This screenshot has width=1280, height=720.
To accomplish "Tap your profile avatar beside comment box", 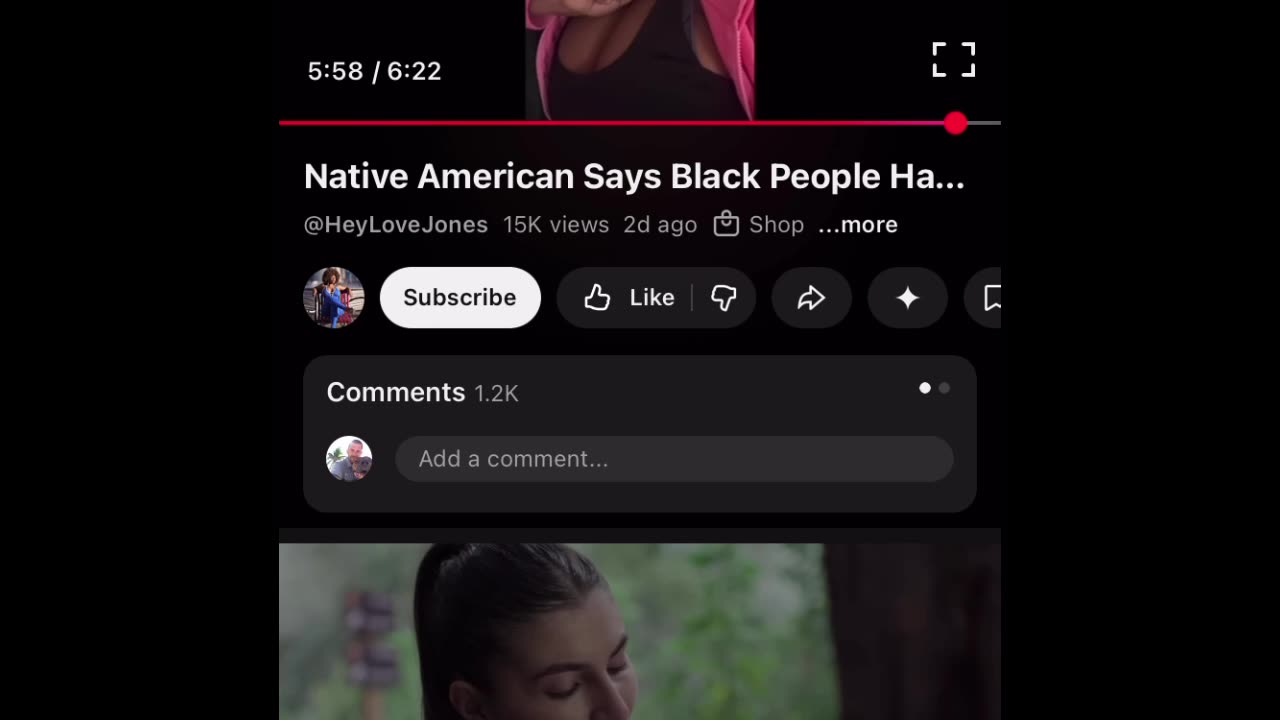I will click(x=349, y=459).
